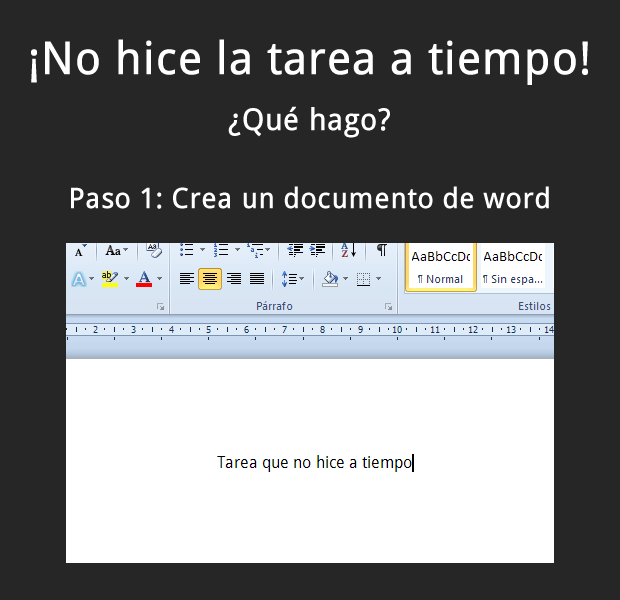Open the highlight color dropdown arrow
The width and height of the screenshot is (620, 600).
tap(127, 279)
